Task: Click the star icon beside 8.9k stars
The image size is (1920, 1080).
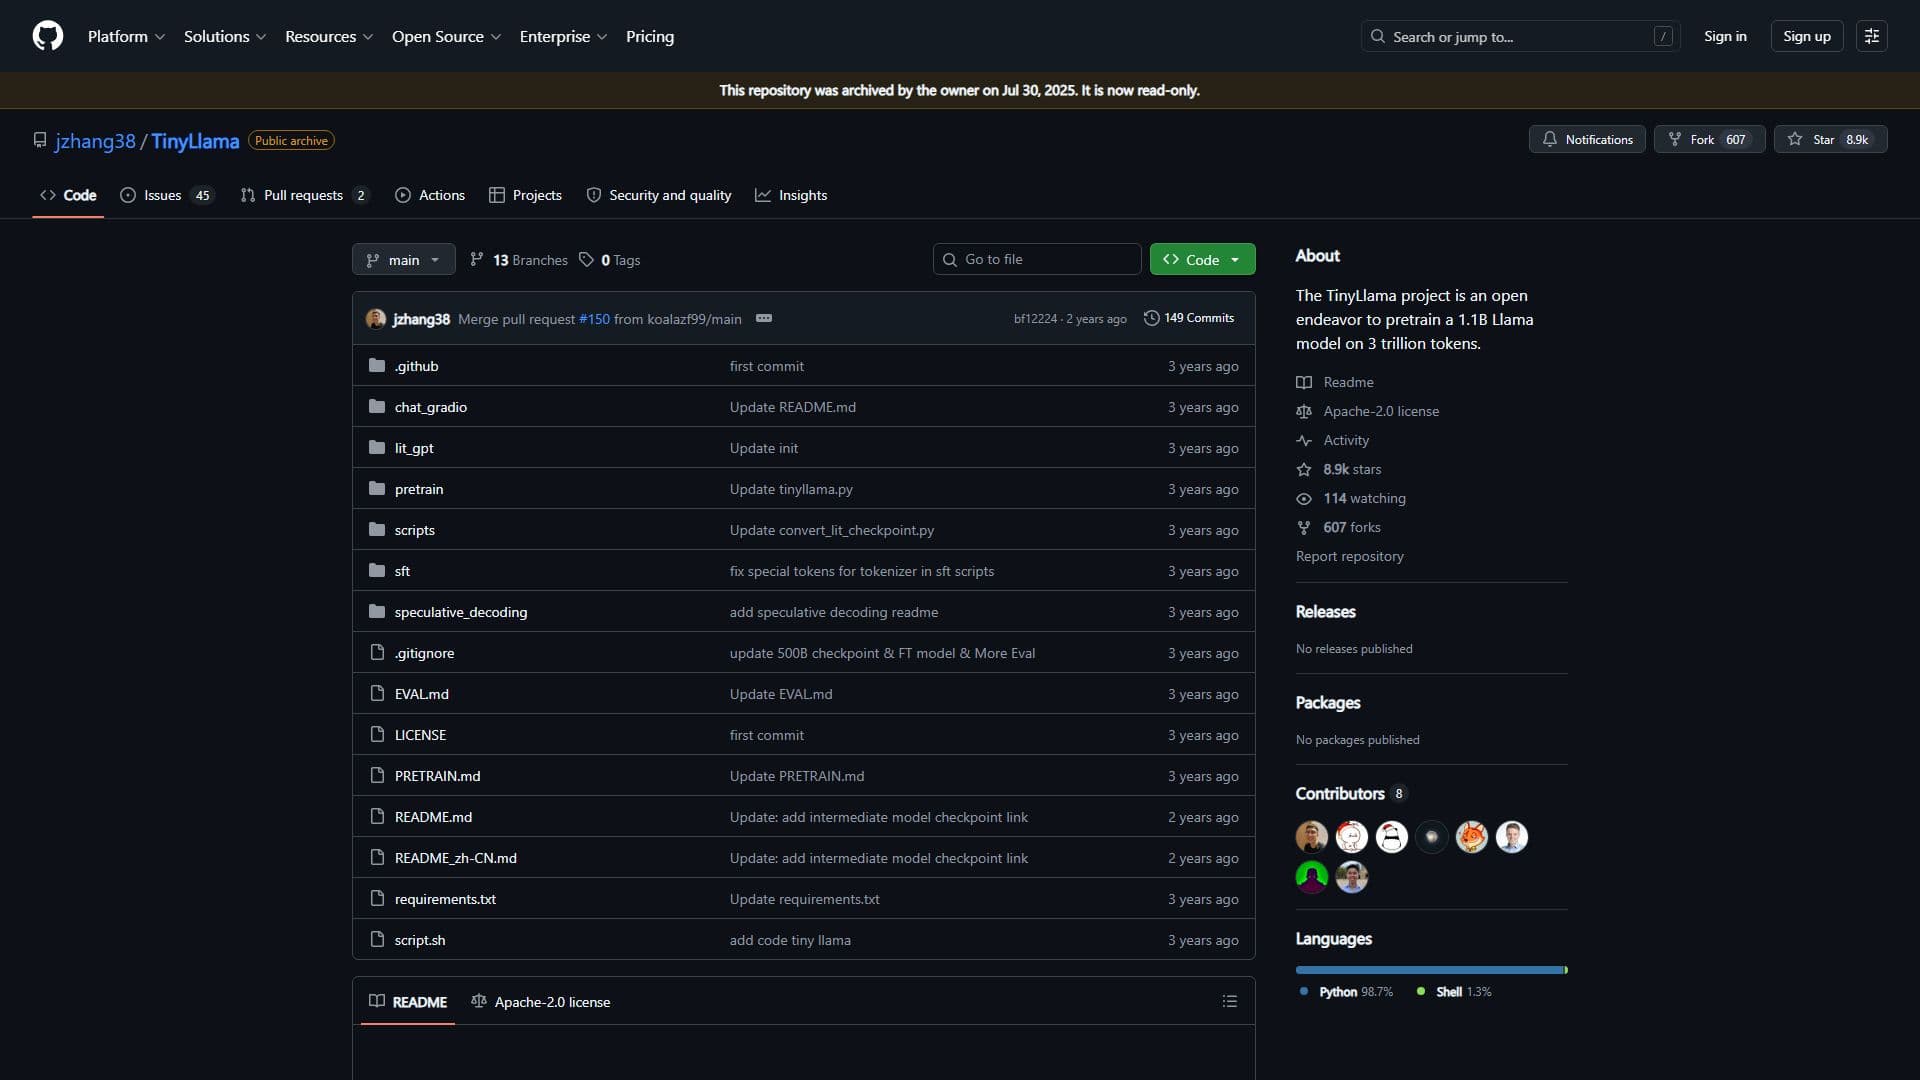Action: pos(1304,469)
